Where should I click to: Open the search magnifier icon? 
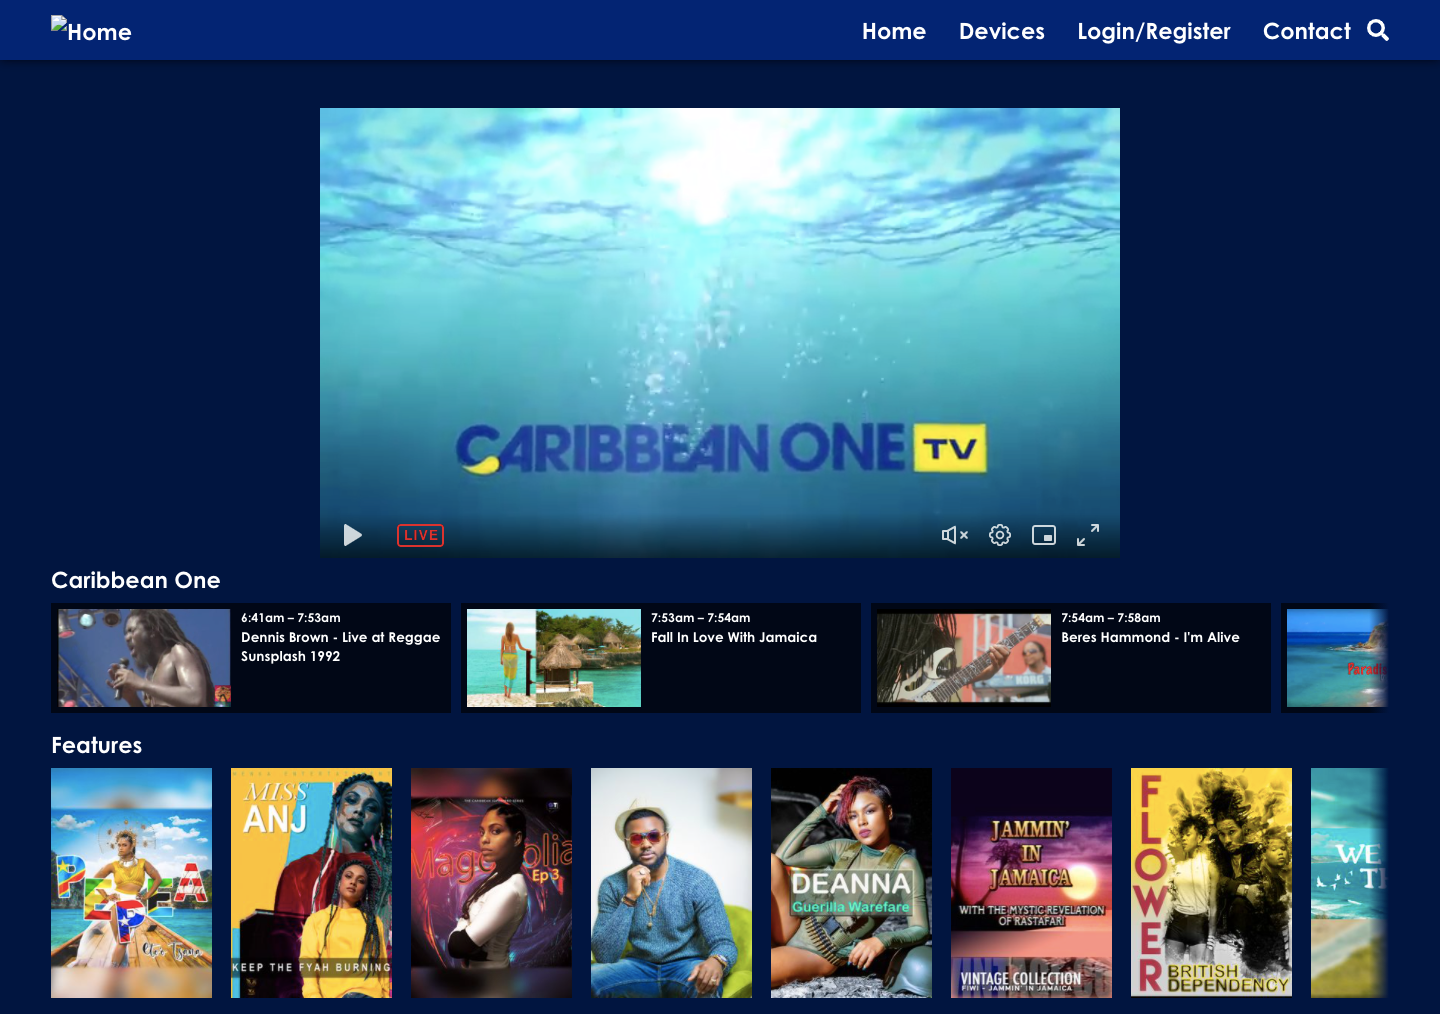[x=1378, y=30]
